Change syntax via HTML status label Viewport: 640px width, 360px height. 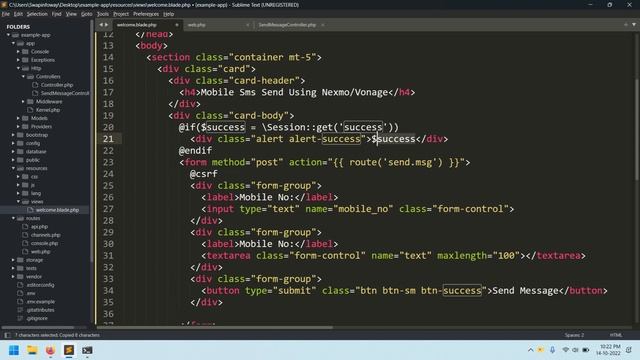pos(616,335)
